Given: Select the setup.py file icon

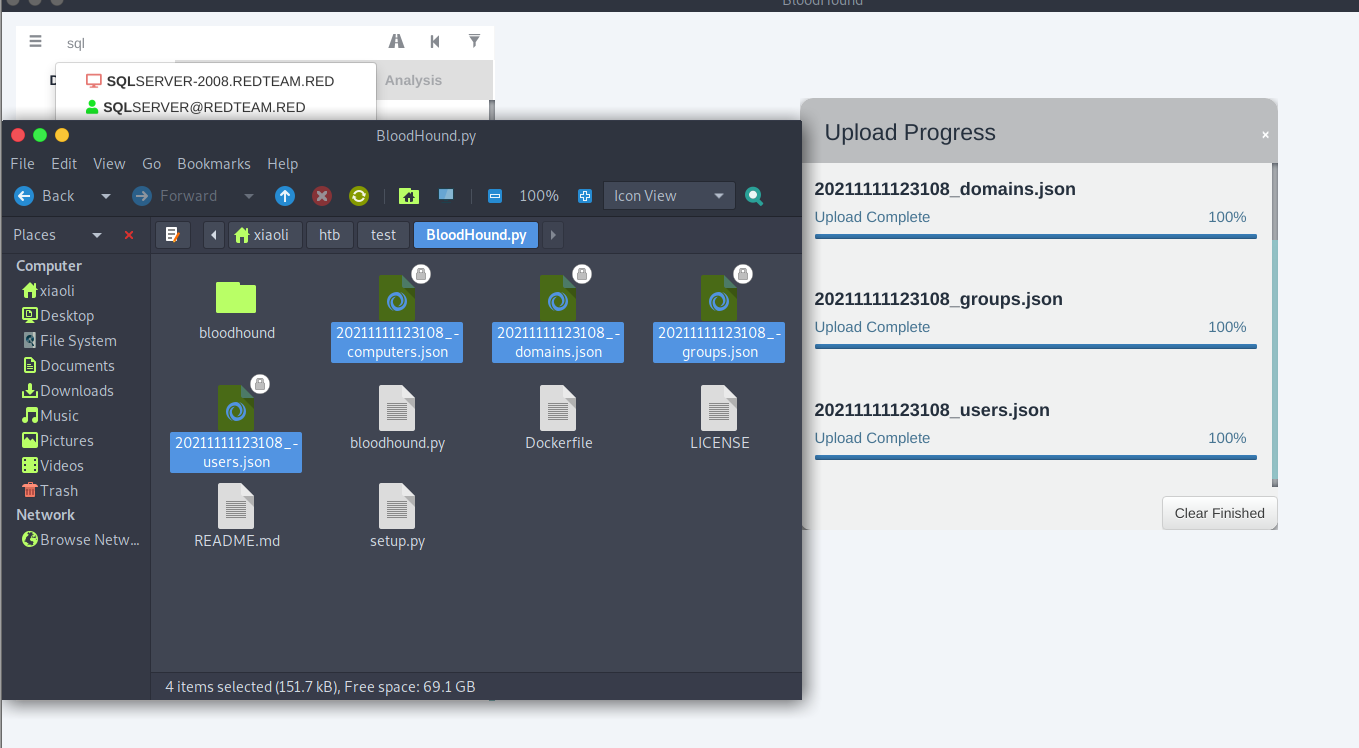Looking at the screenshot, I should coord(397,506).
